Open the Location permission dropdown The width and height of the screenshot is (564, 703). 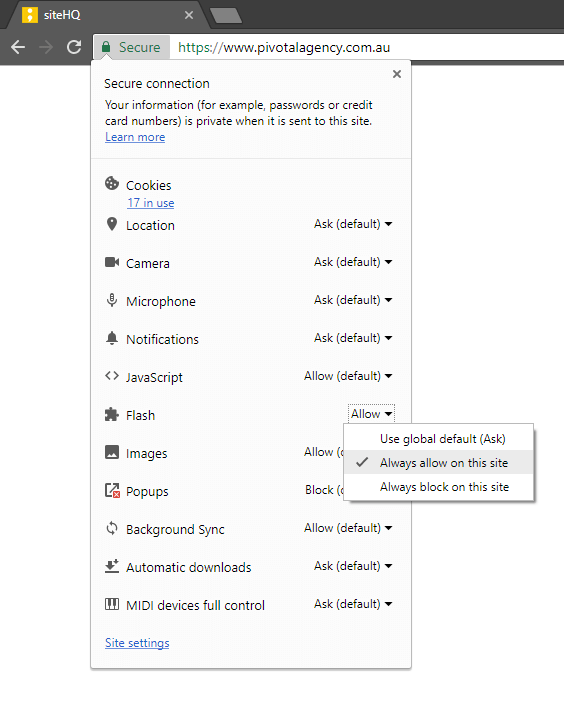(x=353, y=224)
